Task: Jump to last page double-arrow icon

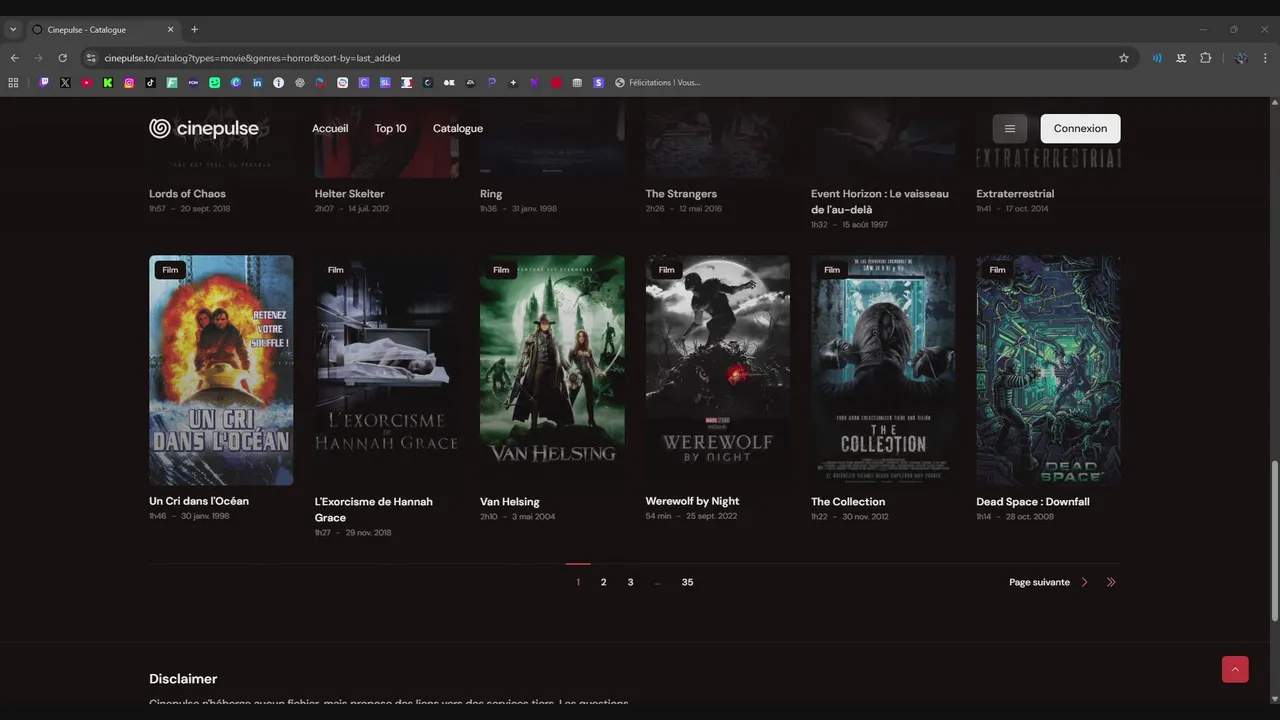Action: (1111, 582)
